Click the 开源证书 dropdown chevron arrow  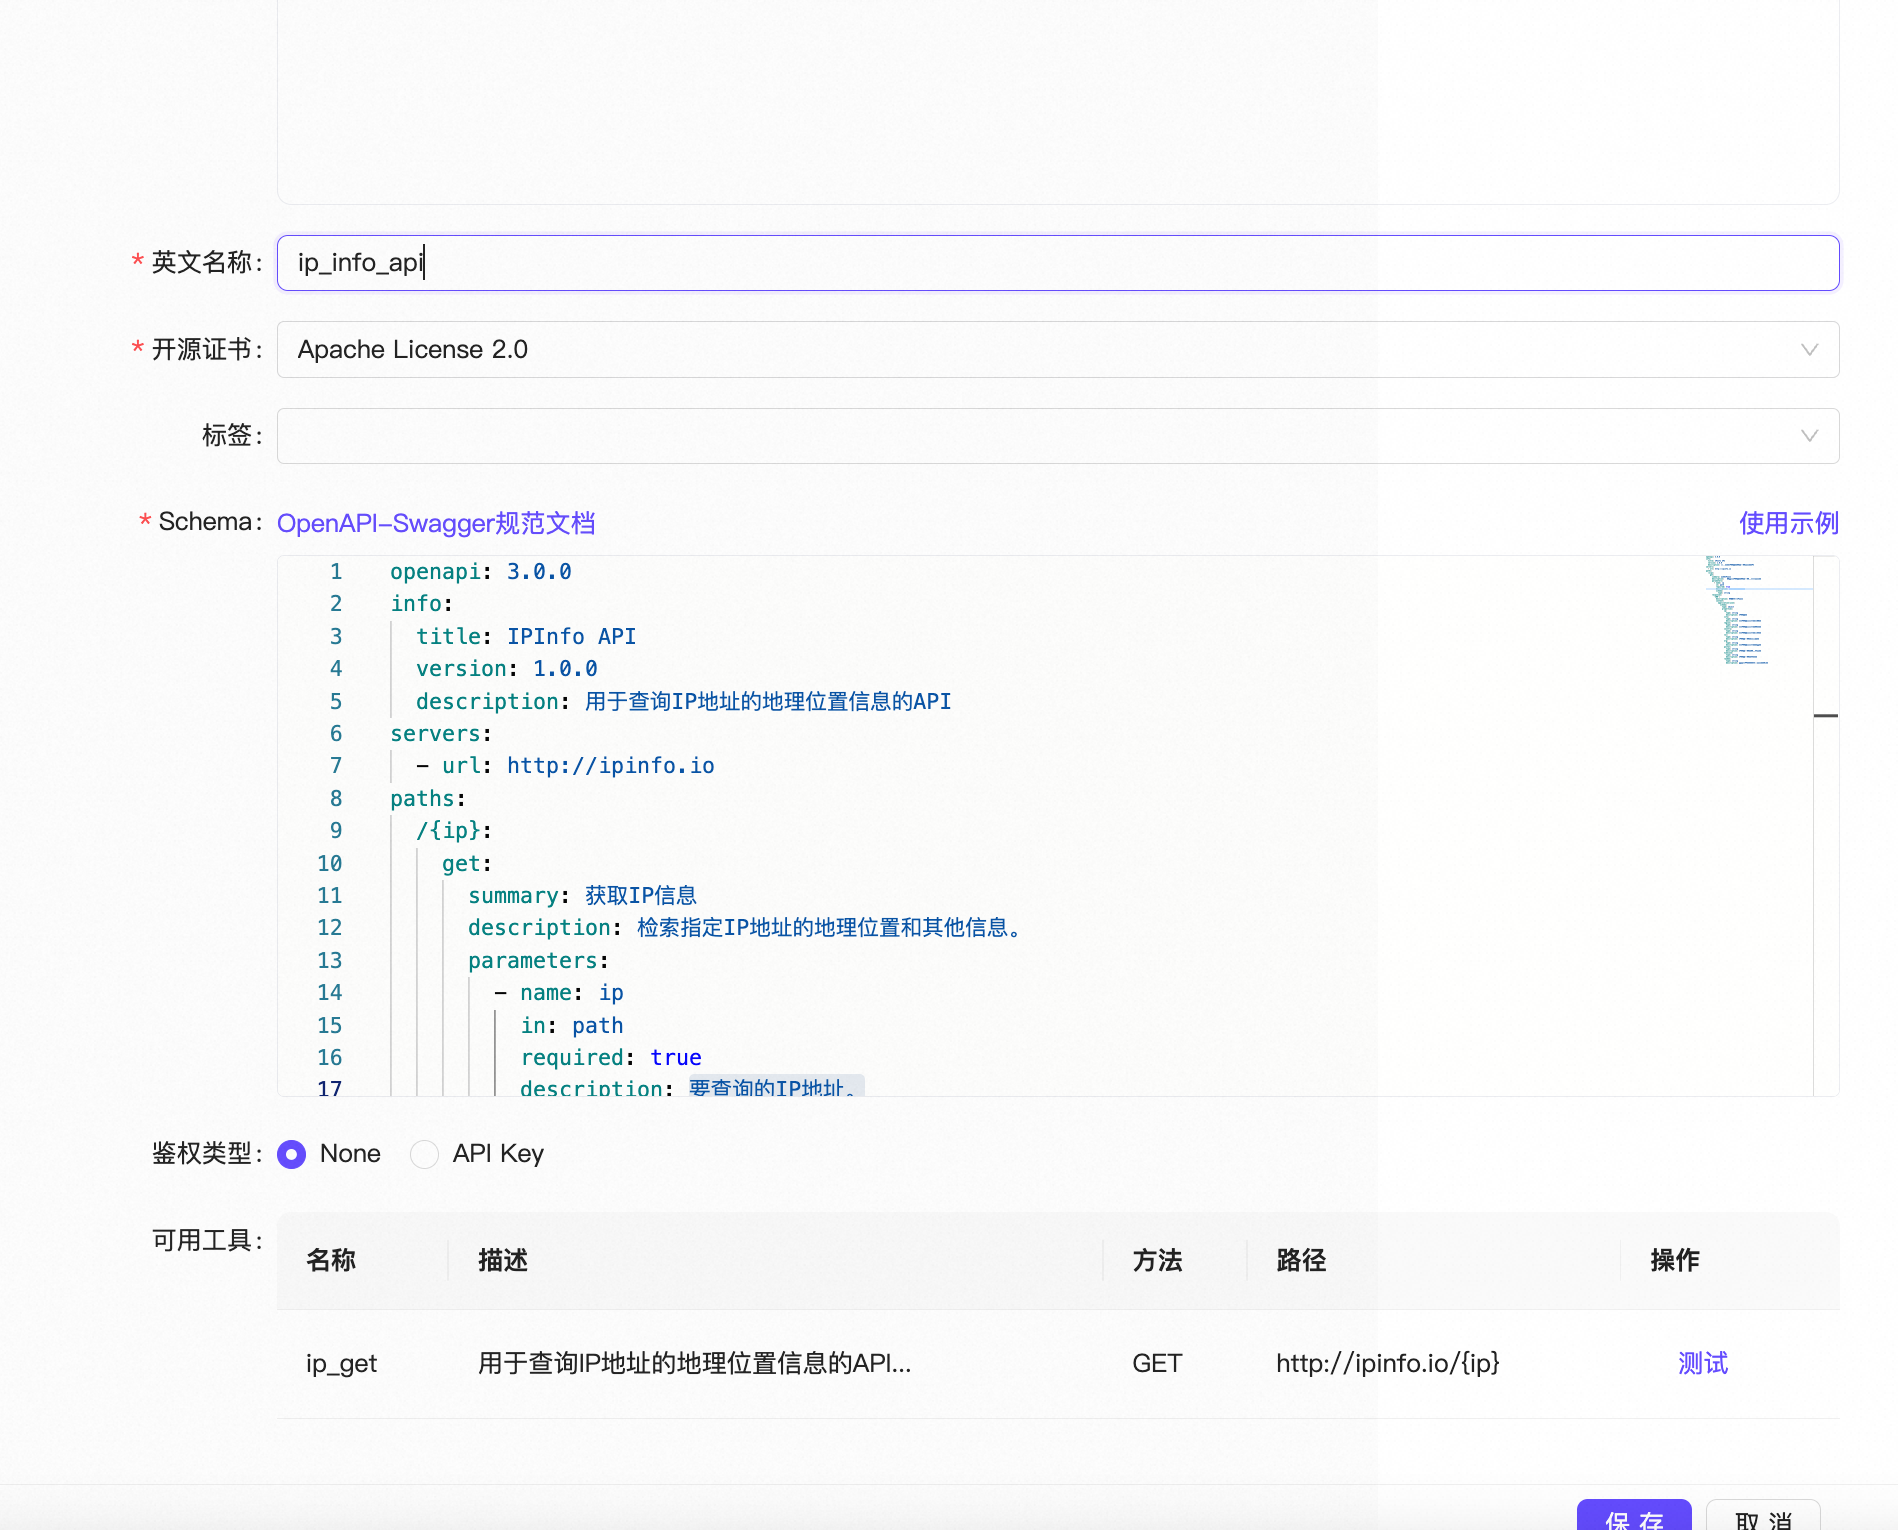click(x=1809, y=349)
